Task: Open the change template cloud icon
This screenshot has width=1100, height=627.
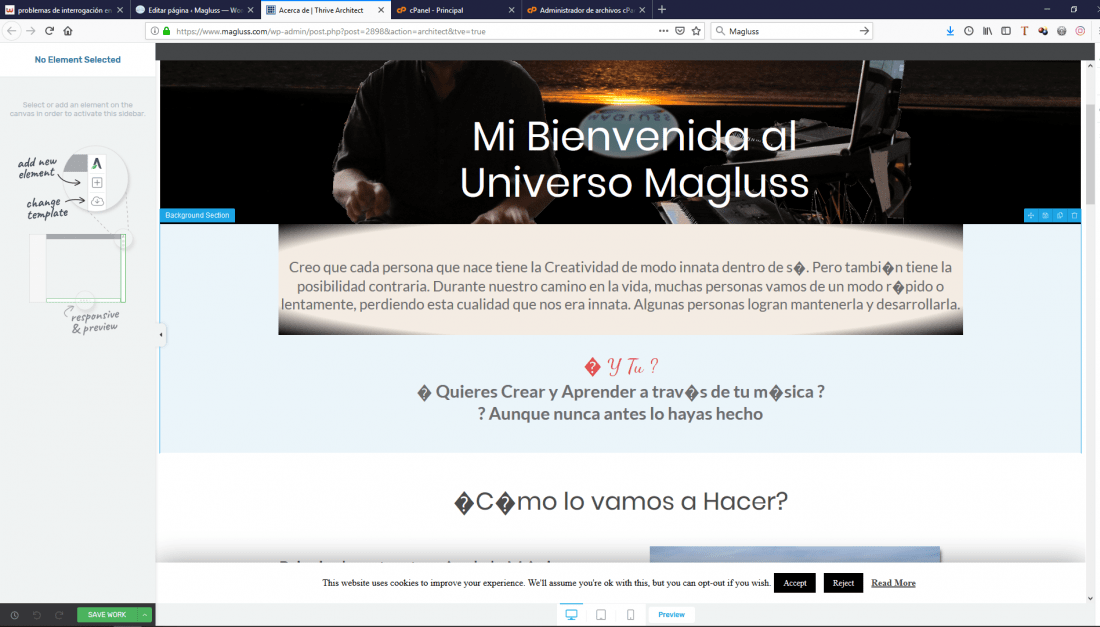Action: 98,201
